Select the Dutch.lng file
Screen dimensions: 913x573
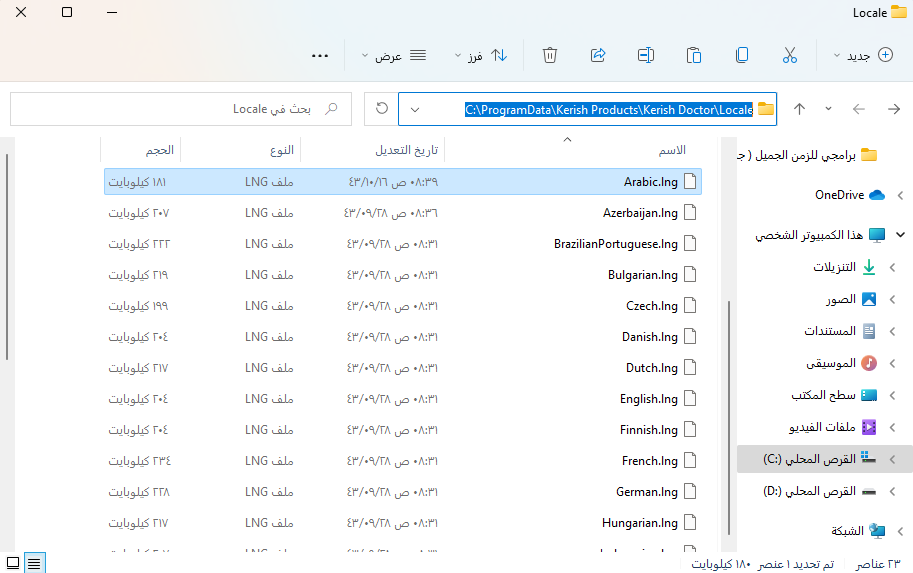[402, 367]
